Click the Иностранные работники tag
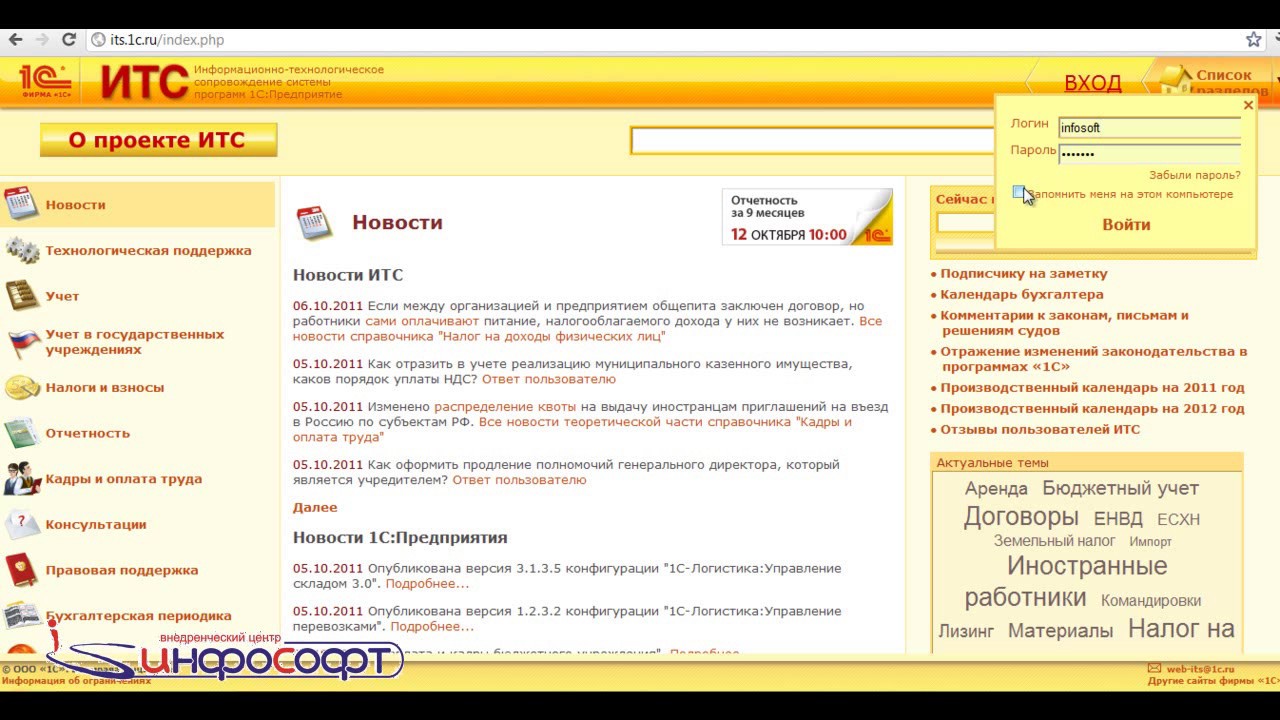The image size is (1280, 720). (1066, 582)
